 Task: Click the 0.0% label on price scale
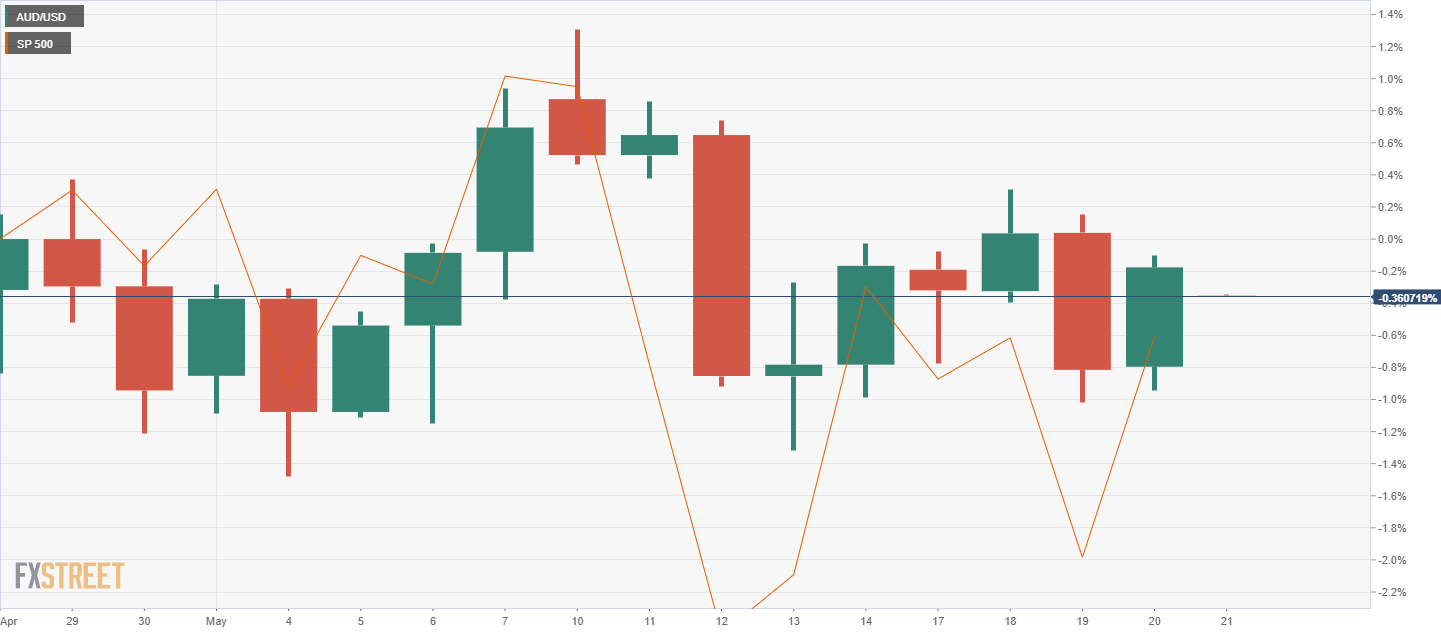tap(1391, 239)
